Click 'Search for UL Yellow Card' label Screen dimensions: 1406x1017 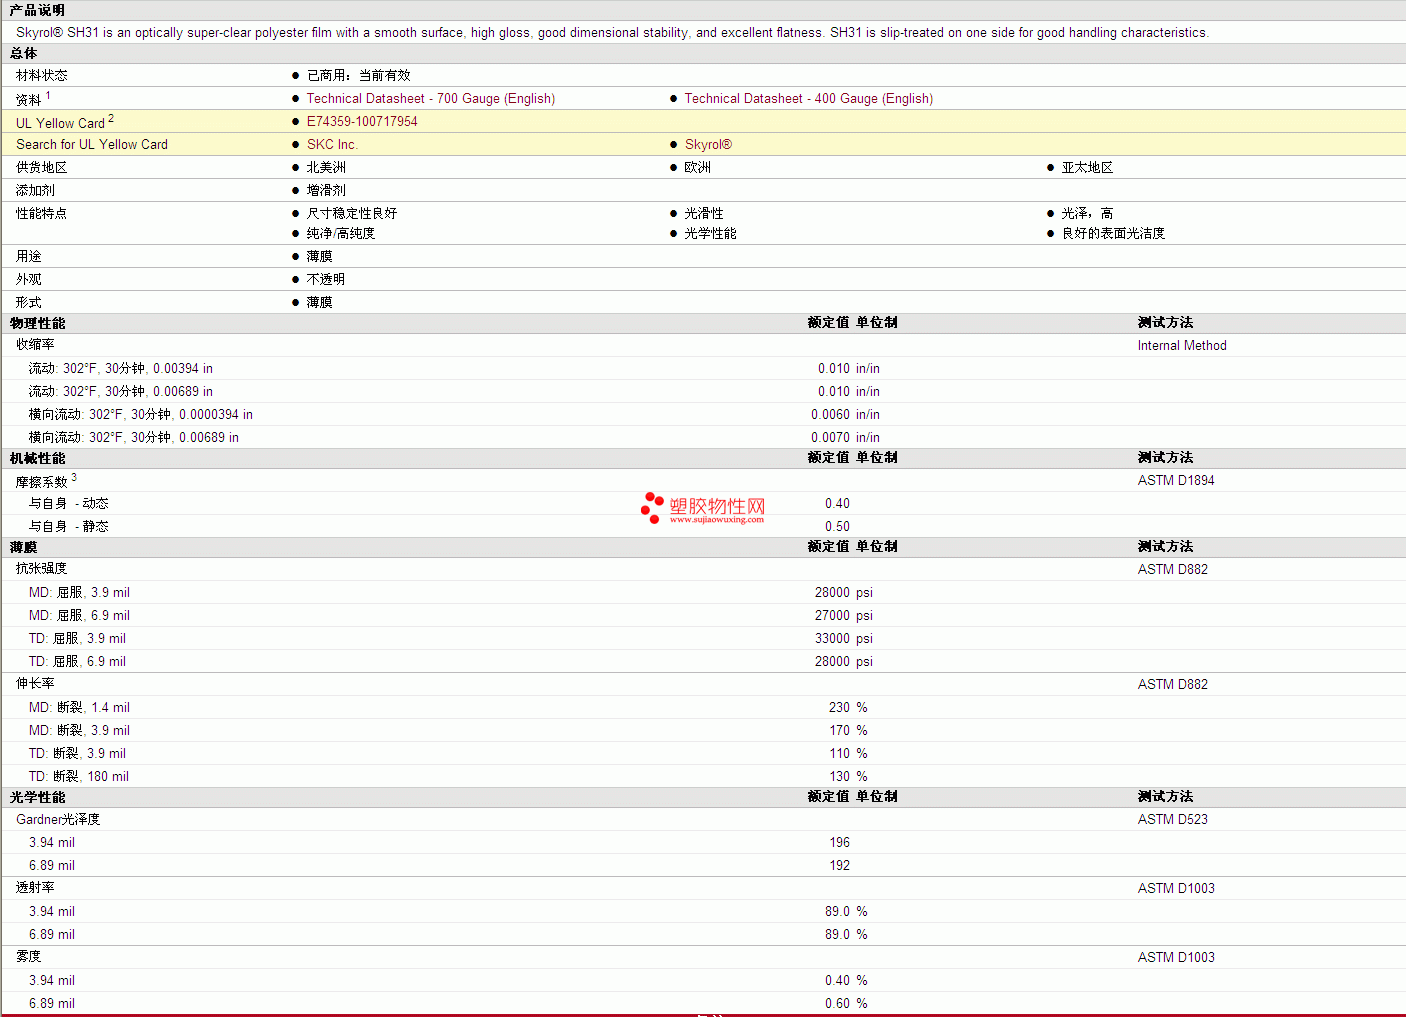click(92, 144)
